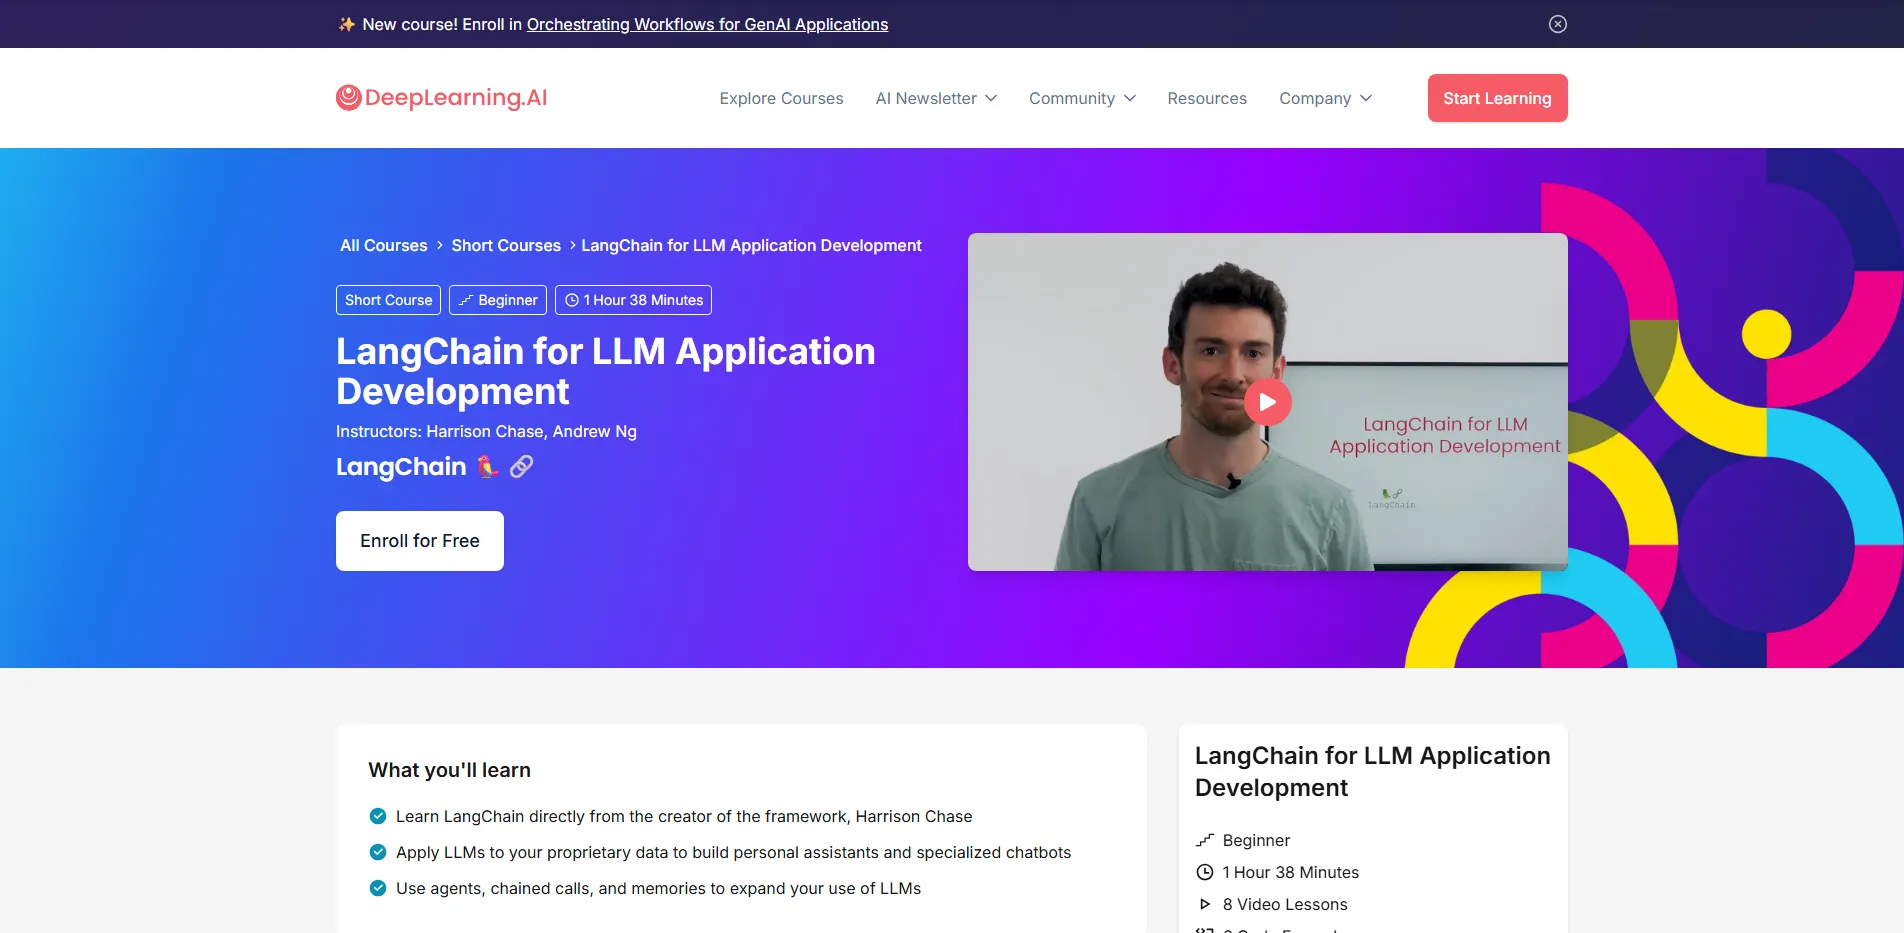The height and width of the screenshot is (933, 1904).
Task: Click the clock icon next to course duration
Action: coord(1204,871)
